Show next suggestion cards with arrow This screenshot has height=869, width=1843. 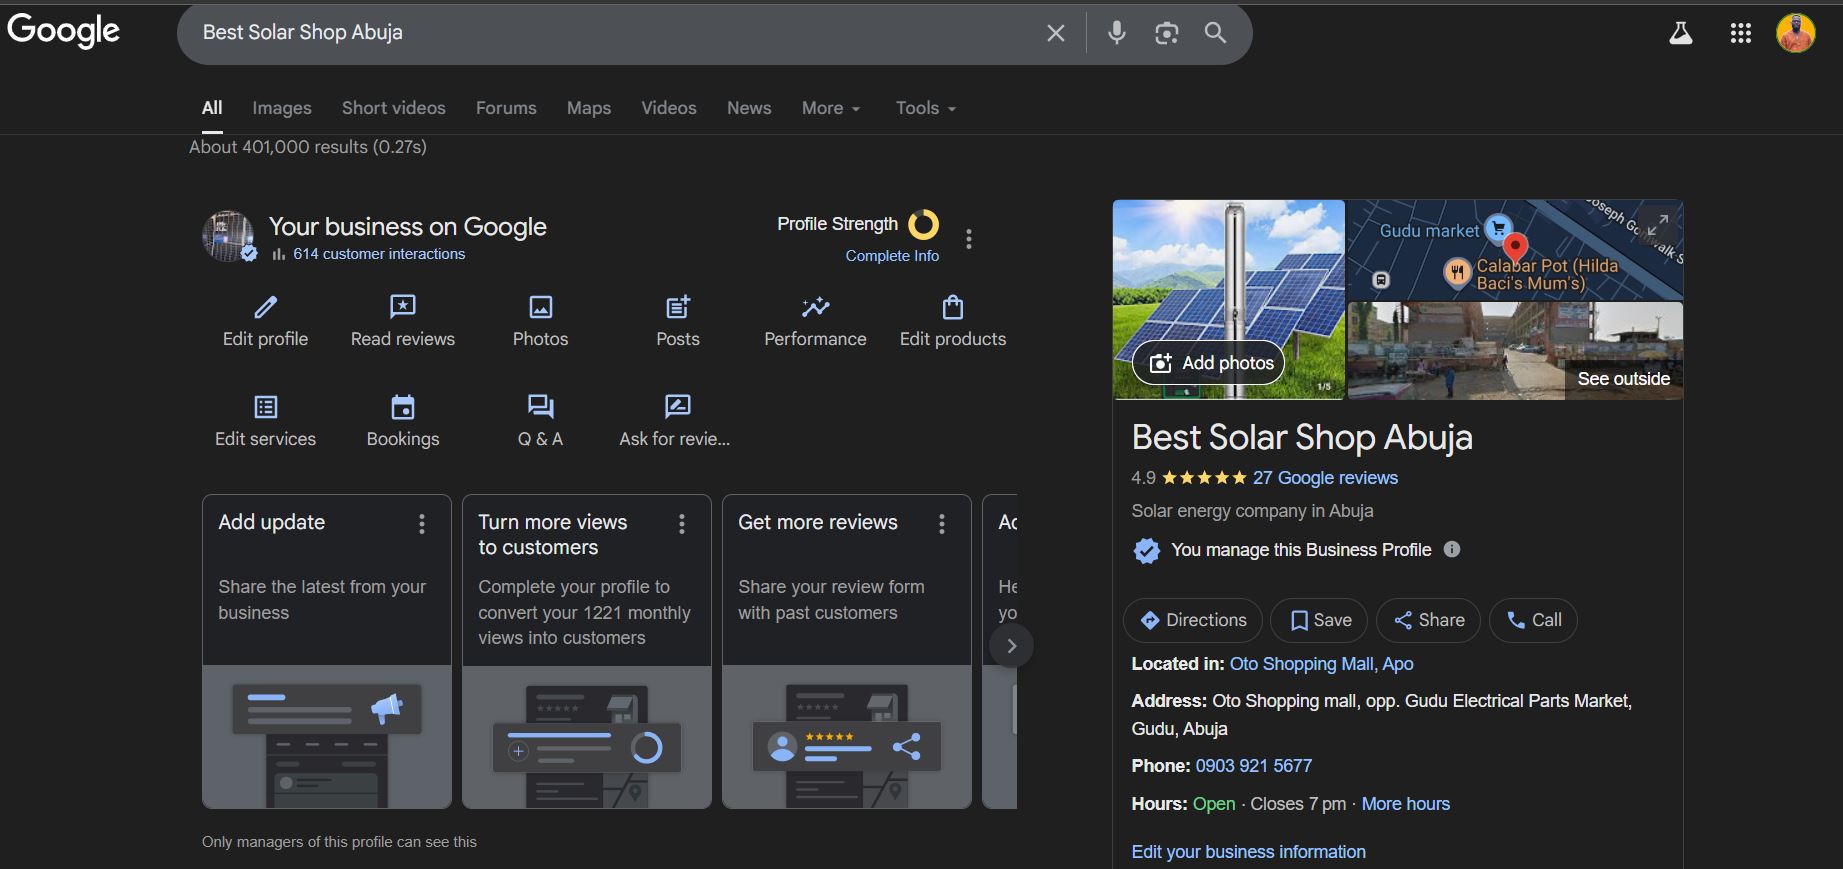(x=1011, y=646)
